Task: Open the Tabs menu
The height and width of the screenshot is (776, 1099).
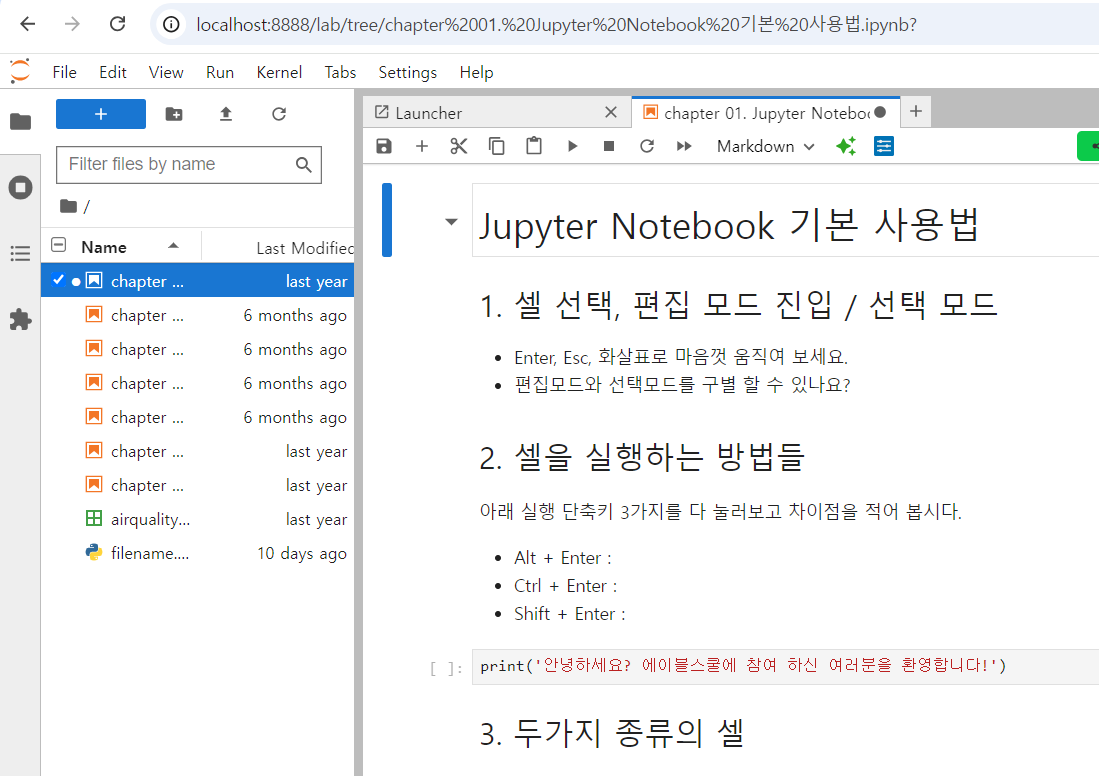Action: (x=340, y=72)
